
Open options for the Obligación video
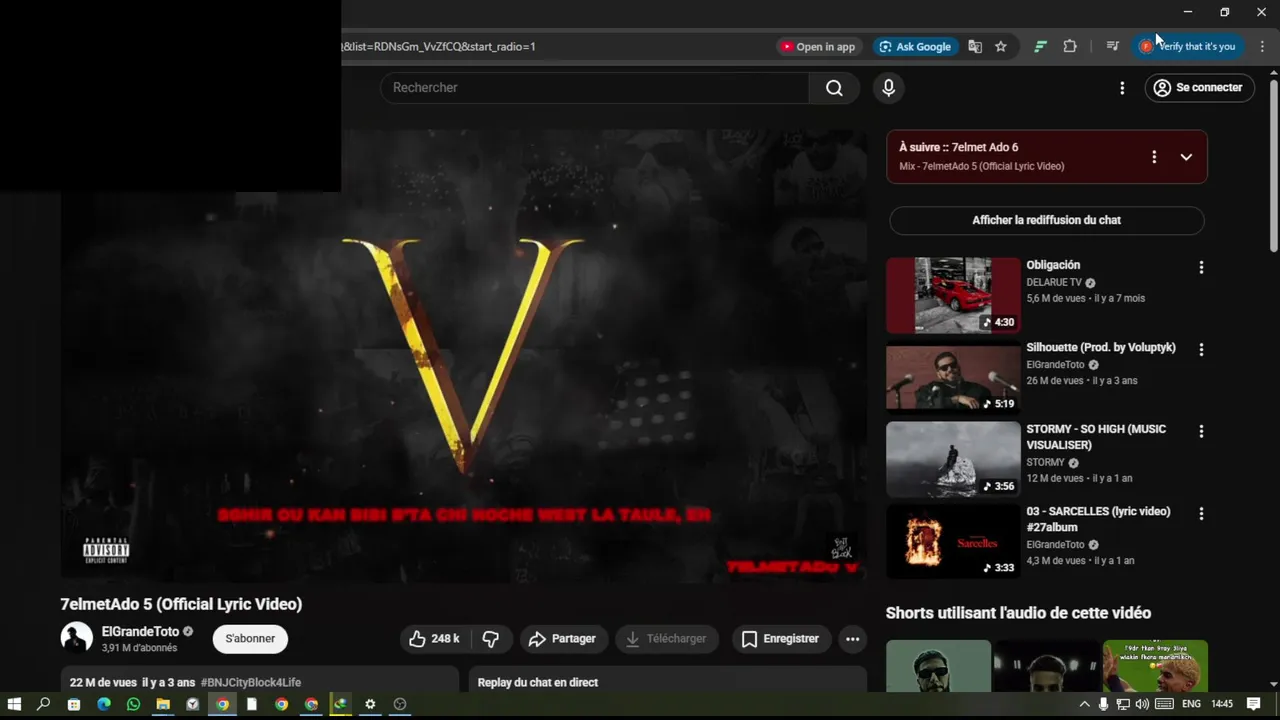(x=1201, y=267)
